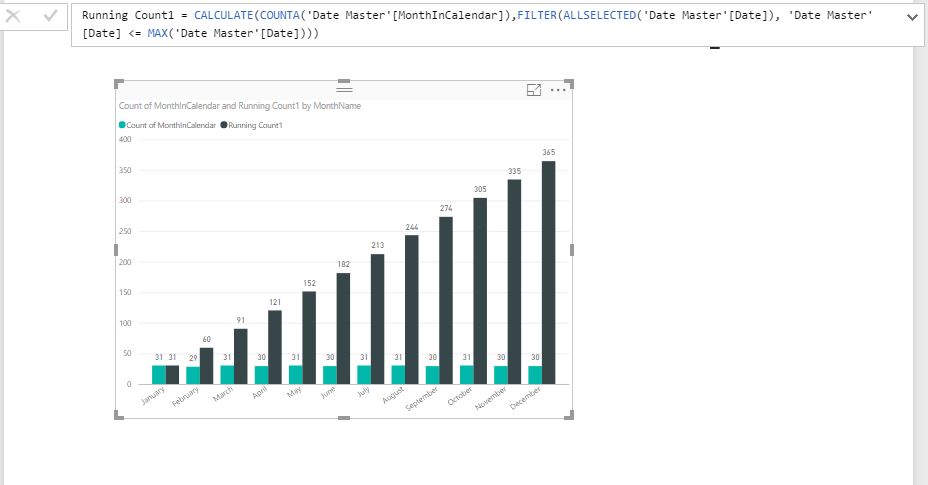Click the February axis label

pos(185,397)
